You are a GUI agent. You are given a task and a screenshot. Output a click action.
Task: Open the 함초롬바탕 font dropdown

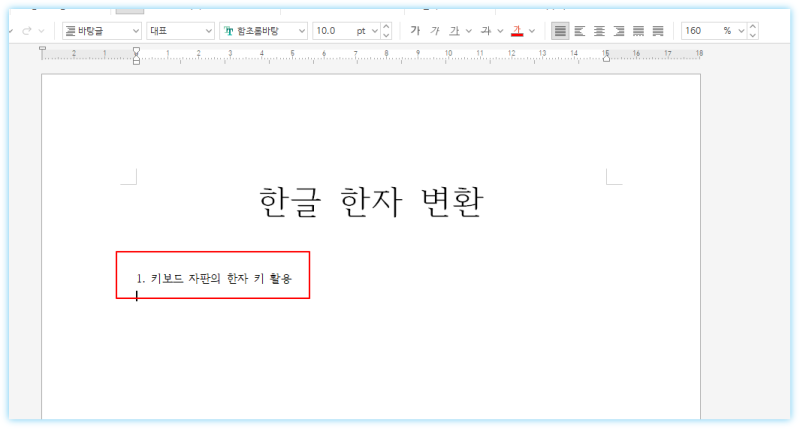point(264,31)
